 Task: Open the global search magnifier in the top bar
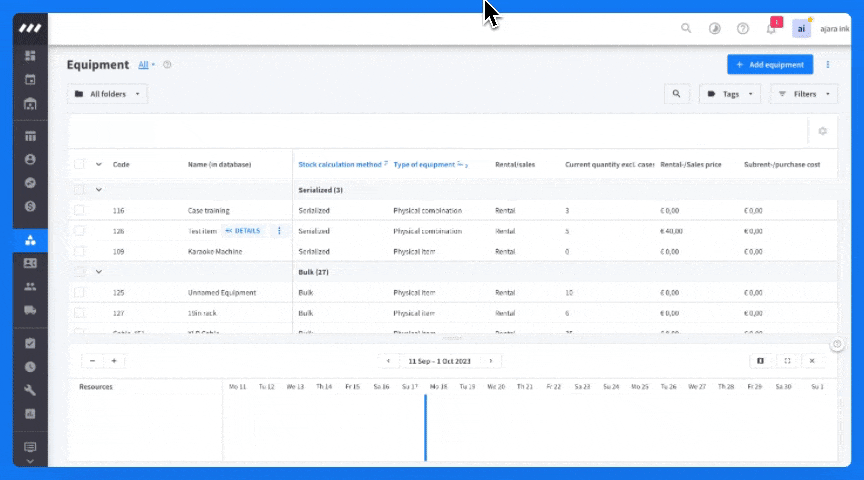click(x=686, y=28)
